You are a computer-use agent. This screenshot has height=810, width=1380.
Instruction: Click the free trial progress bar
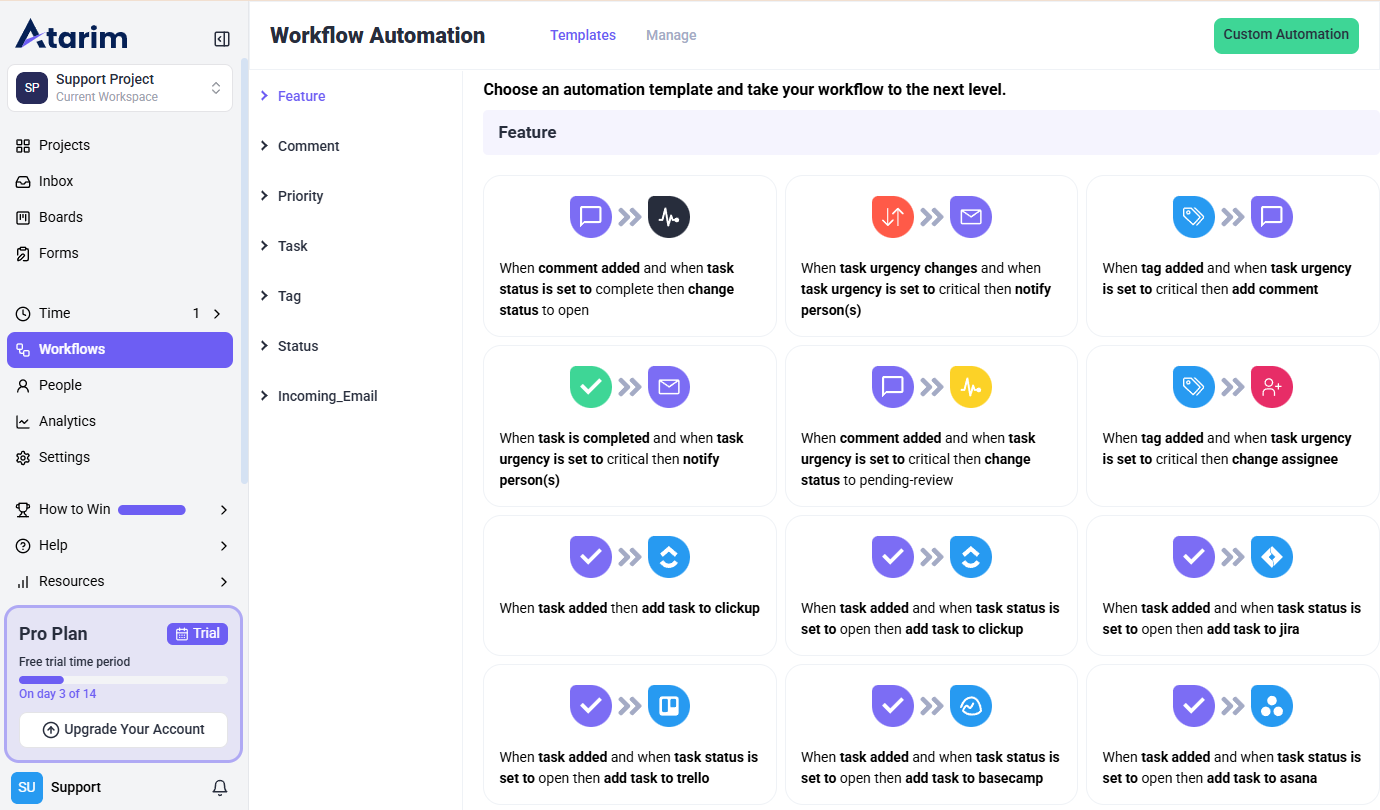[124, 680]
